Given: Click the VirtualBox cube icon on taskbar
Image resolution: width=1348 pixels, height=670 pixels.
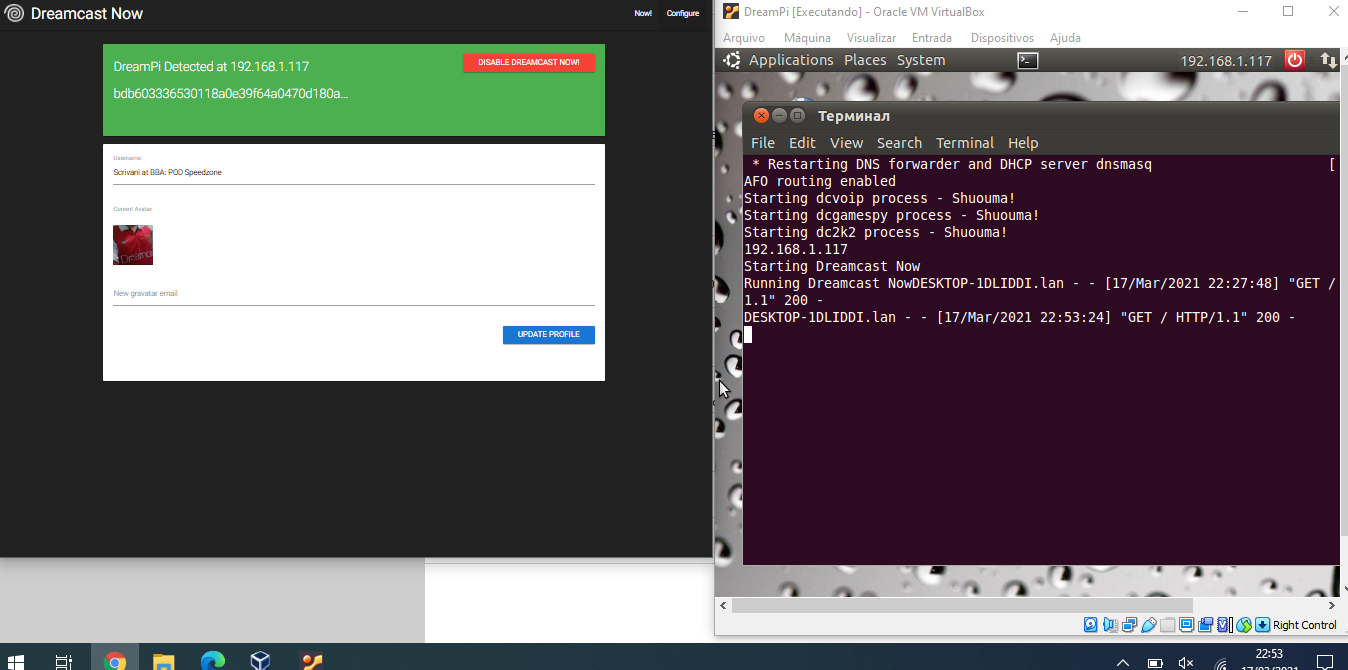Looking at the screenshot, I should 260,662.
